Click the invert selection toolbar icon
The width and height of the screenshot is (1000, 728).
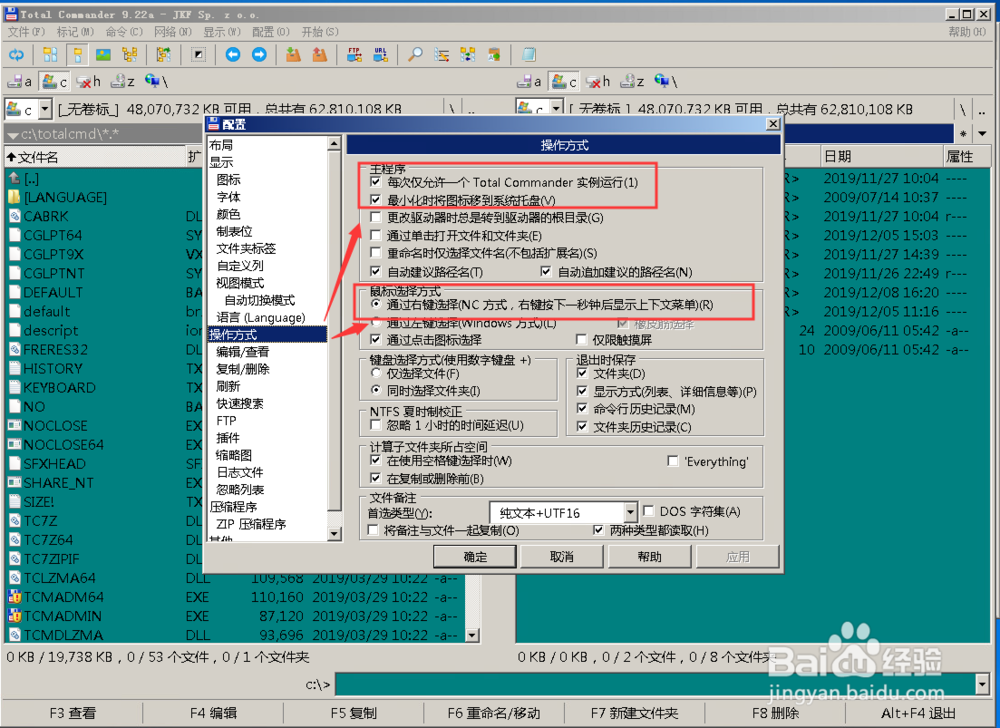click(x=198, y=55)
